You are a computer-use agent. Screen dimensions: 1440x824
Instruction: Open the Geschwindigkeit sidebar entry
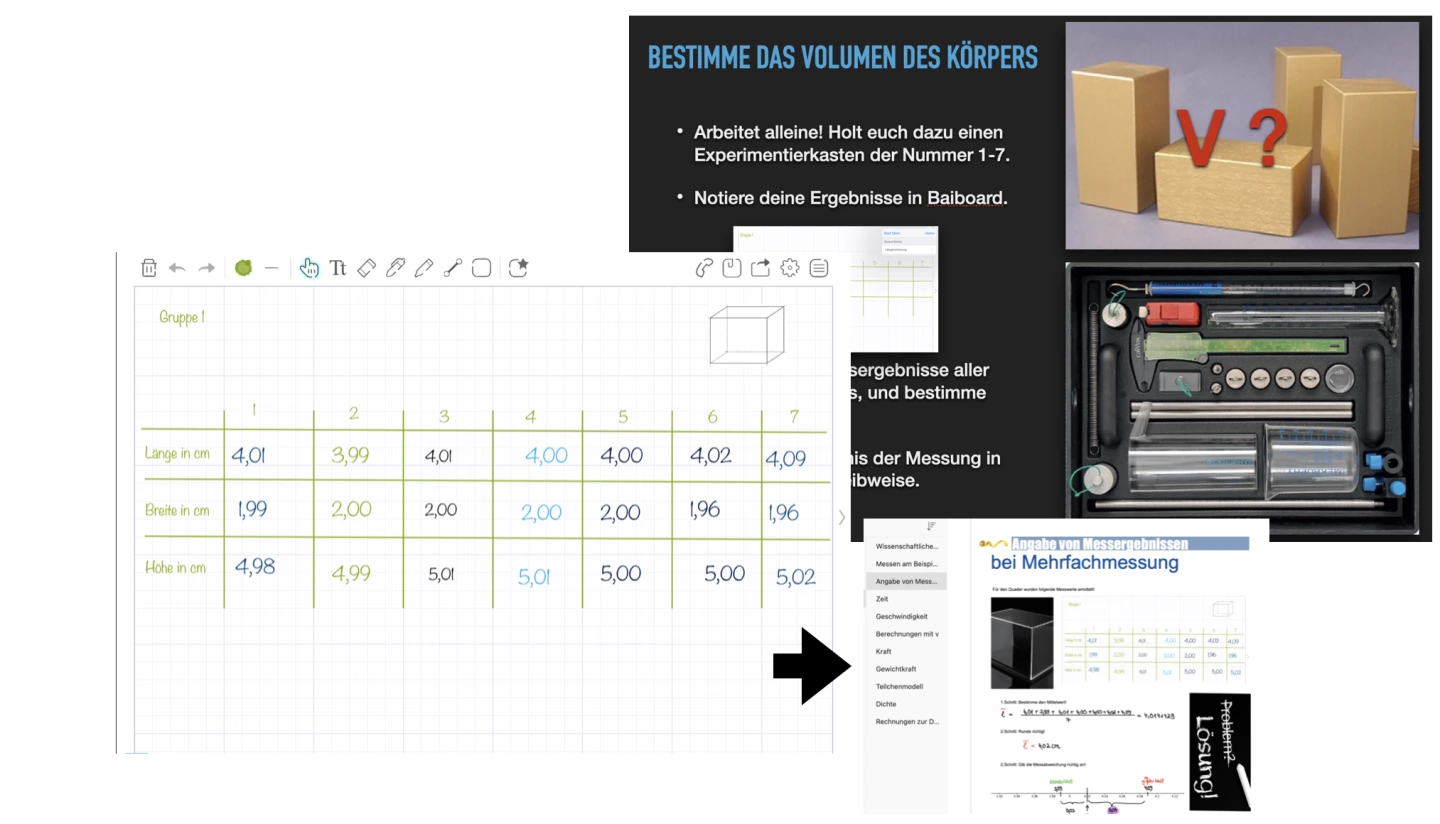pyautogui.click(x=901, y=616)
